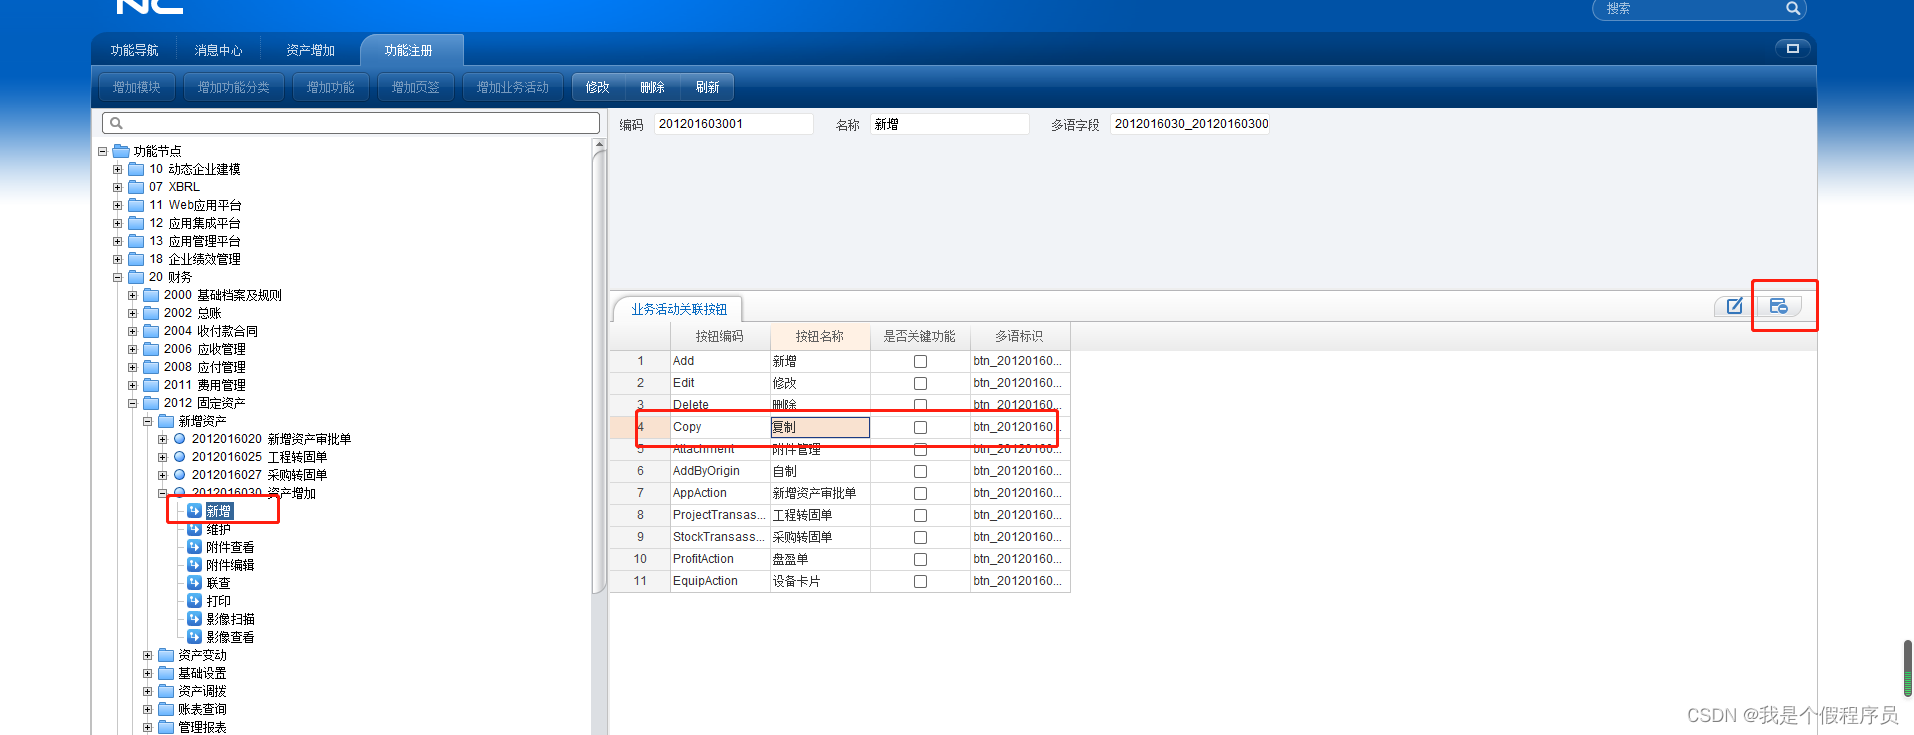Expand the 2000 基础档案及规则 node
The width and height of the screenshot is (1914, 735).
(132, 295)
